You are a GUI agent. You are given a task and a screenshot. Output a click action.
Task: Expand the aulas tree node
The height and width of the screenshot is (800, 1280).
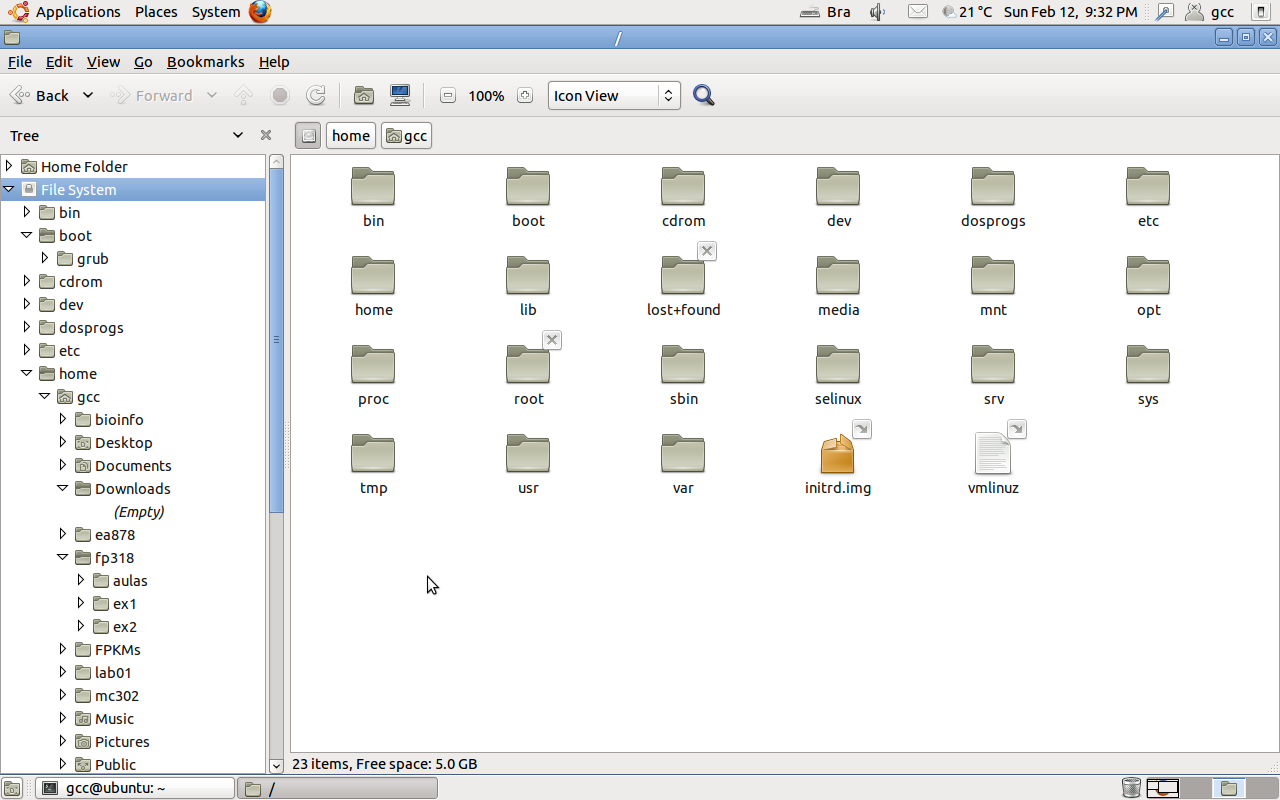[81, 580]
